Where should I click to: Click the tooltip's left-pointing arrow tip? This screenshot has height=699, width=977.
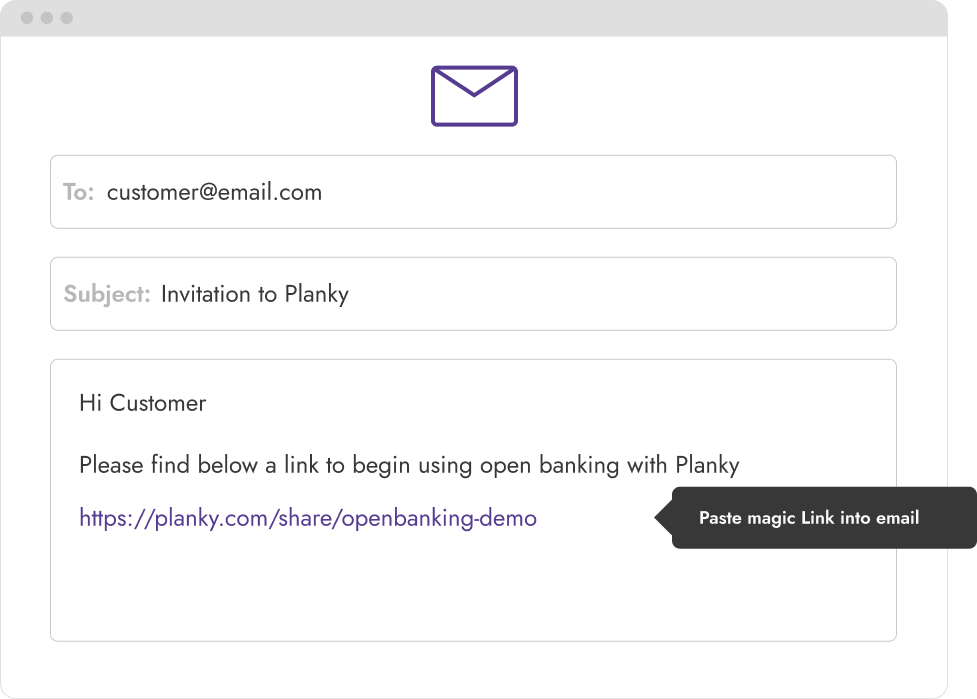point(659,518)
